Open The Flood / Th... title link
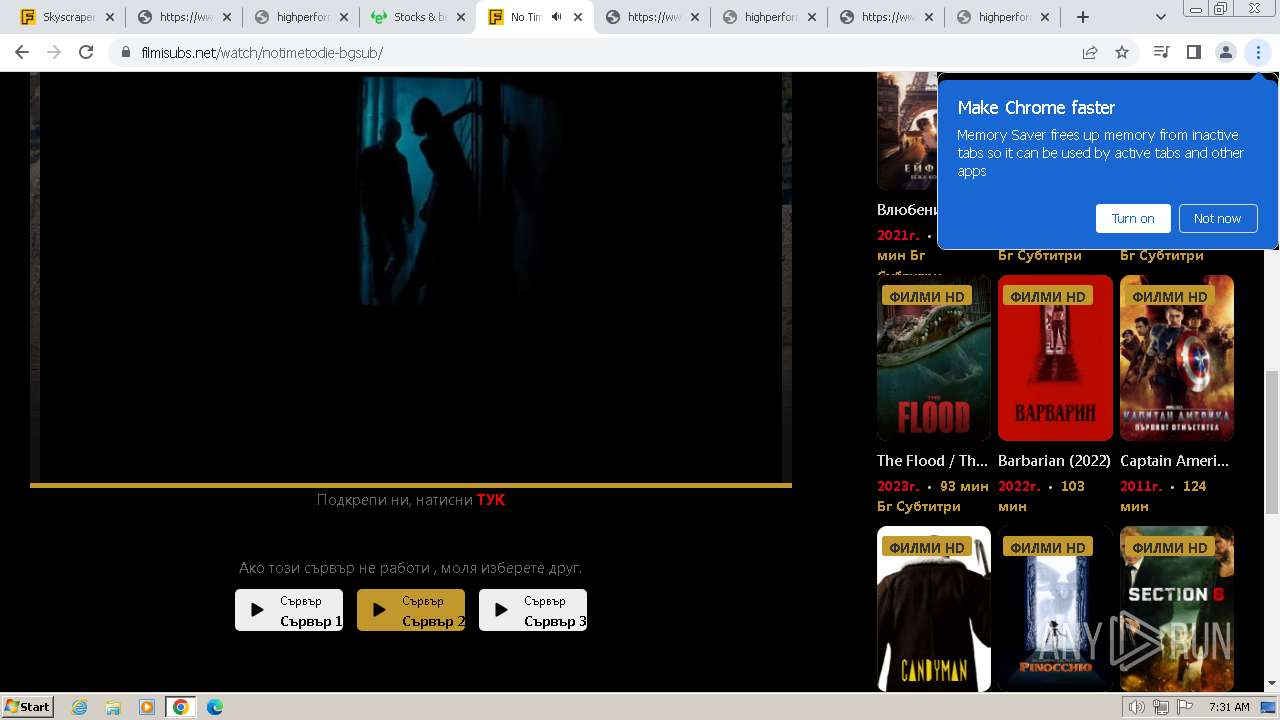 click(x=932, y=461)
